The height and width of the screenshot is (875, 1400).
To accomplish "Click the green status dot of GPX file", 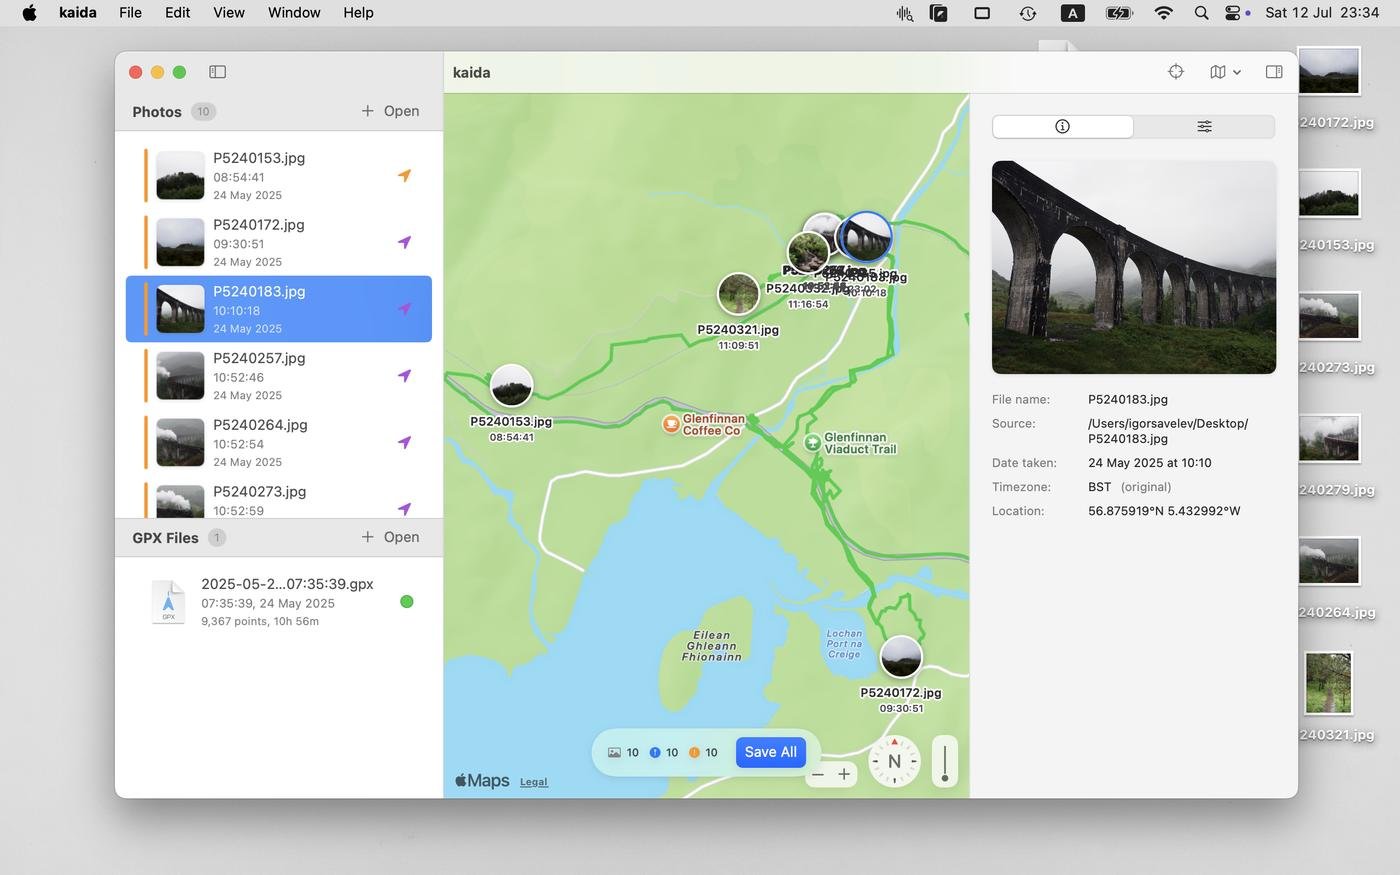I will click(x=406, y=602).
